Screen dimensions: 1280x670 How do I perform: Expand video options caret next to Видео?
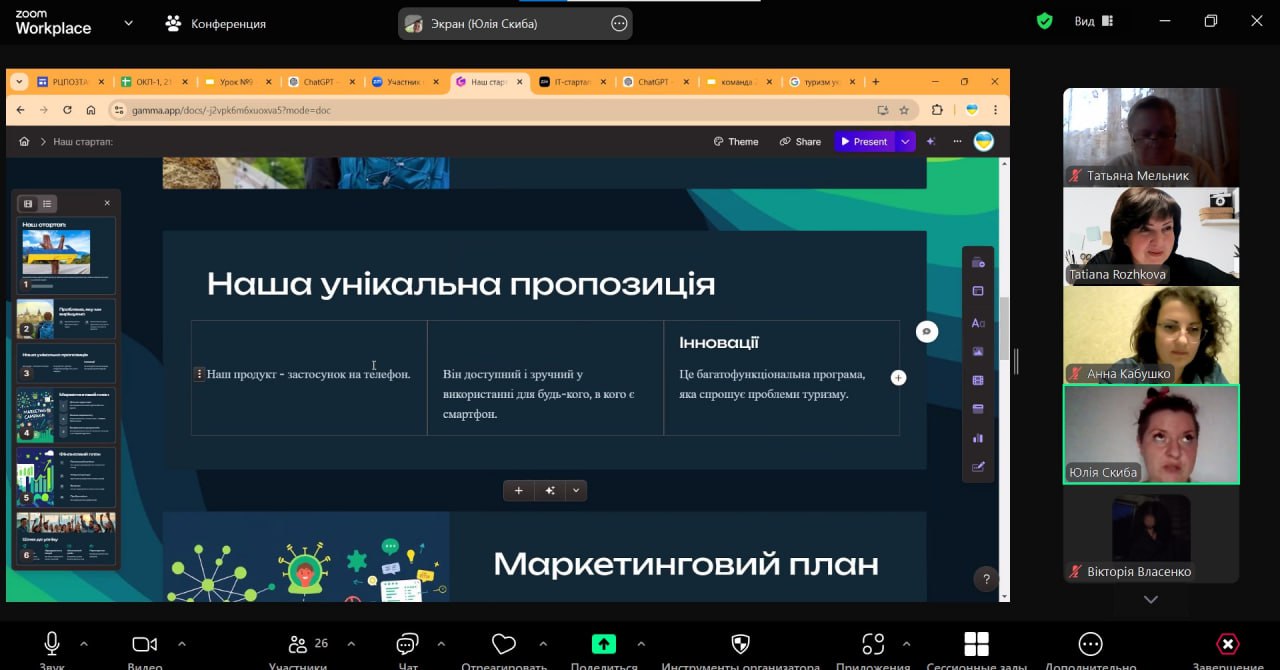pos(181,644)
